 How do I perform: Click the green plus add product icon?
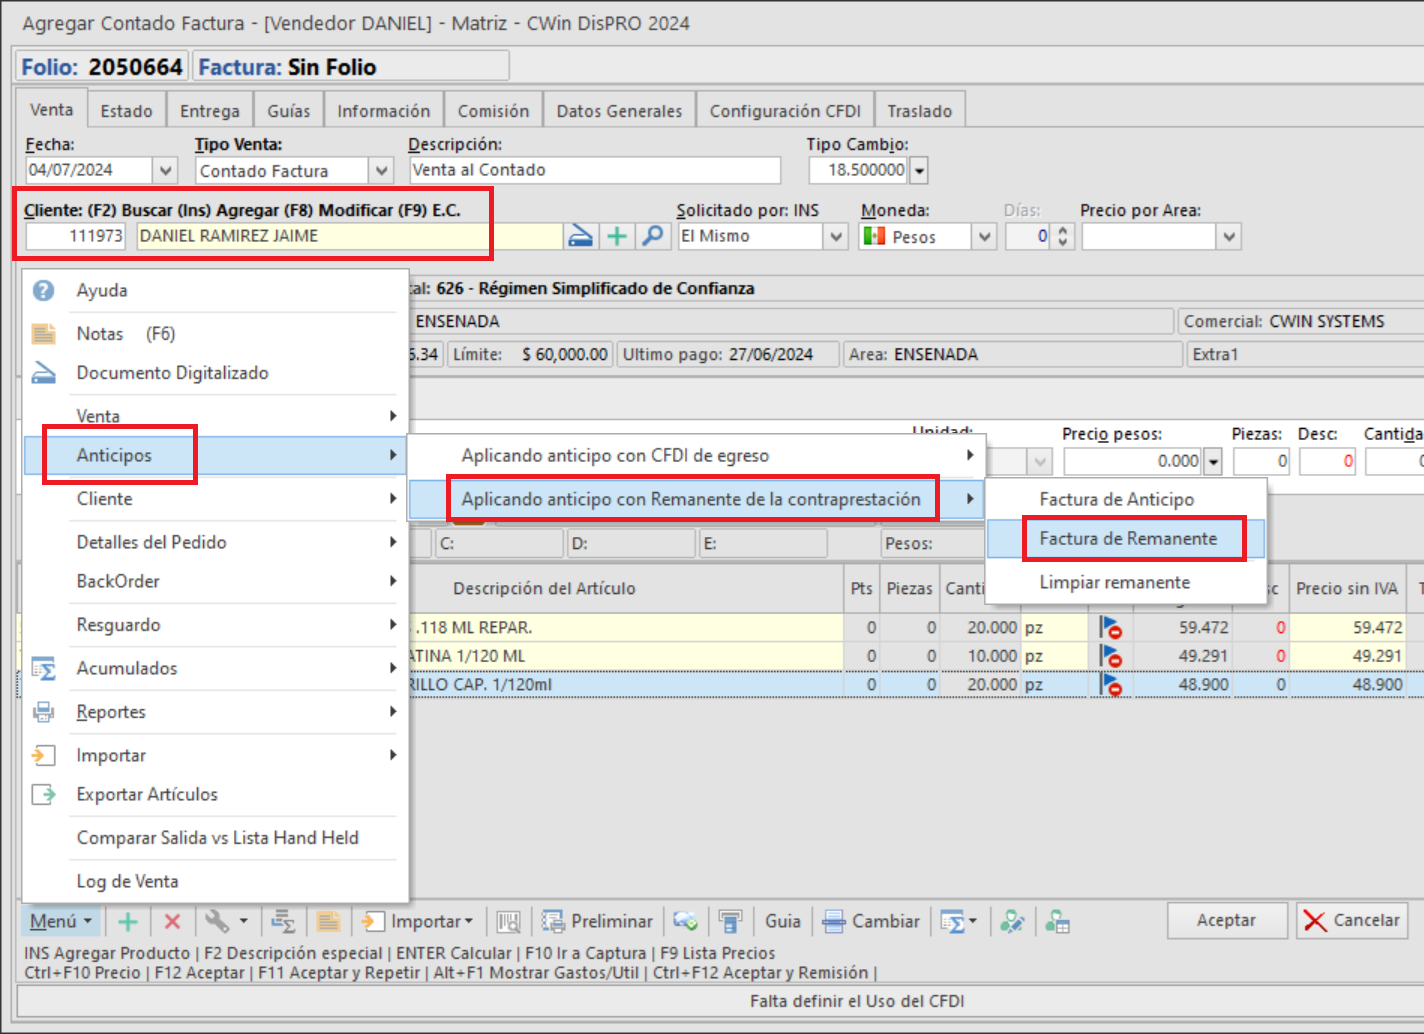pyautogui.click(x=128, y=921)
